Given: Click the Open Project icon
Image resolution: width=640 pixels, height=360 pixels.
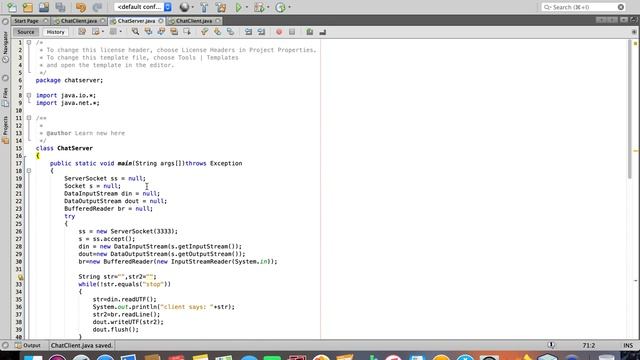Looking at the screenshot, I should 44,7.
